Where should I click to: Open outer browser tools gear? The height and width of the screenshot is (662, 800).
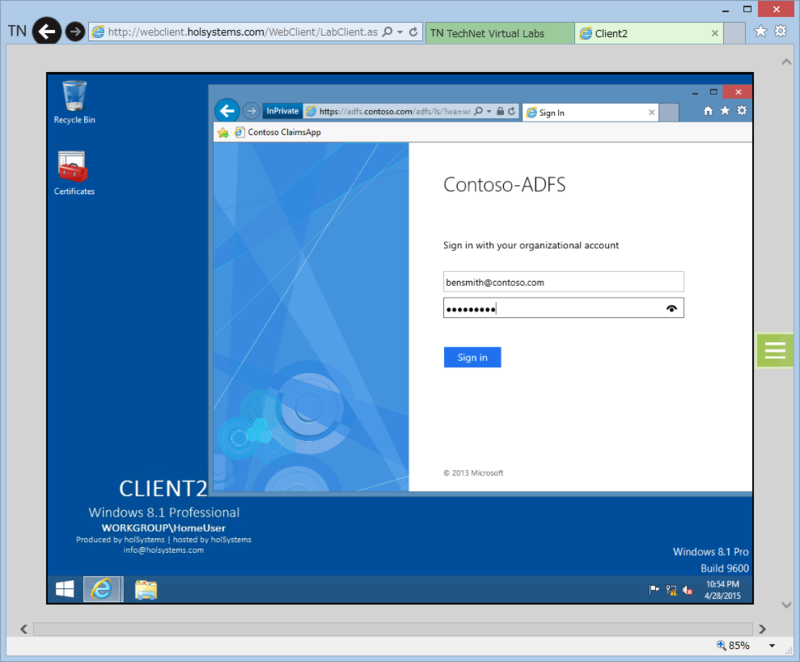point(781,31)
